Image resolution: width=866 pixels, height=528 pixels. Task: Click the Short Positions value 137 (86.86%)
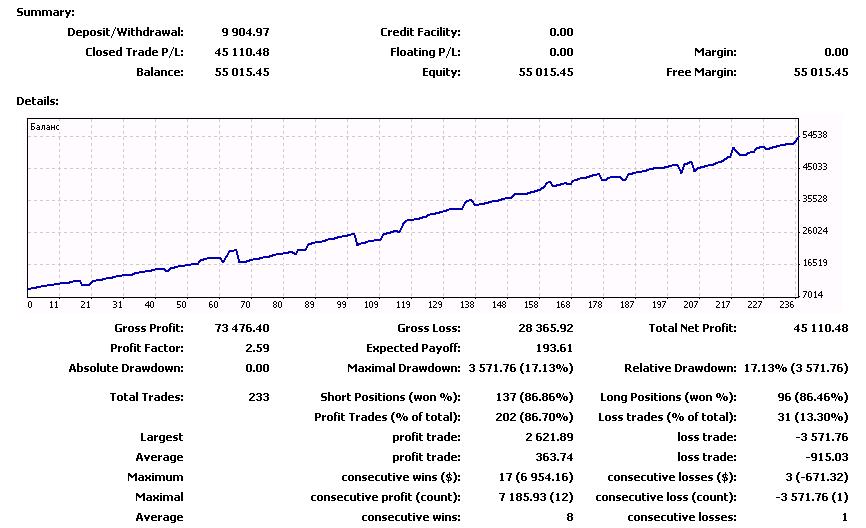[535, 397]
